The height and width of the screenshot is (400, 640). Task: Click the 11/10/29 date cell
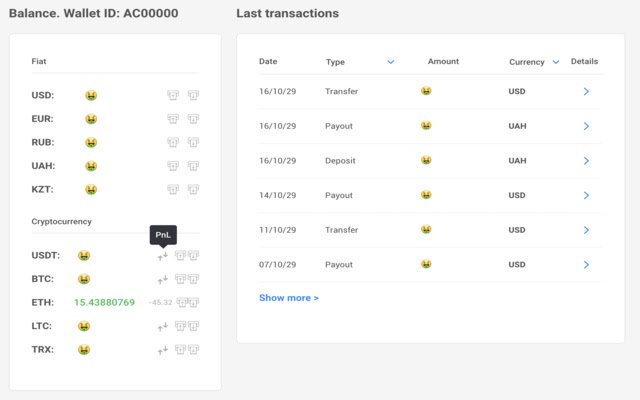pyautogui.click(x=277, y=230)
